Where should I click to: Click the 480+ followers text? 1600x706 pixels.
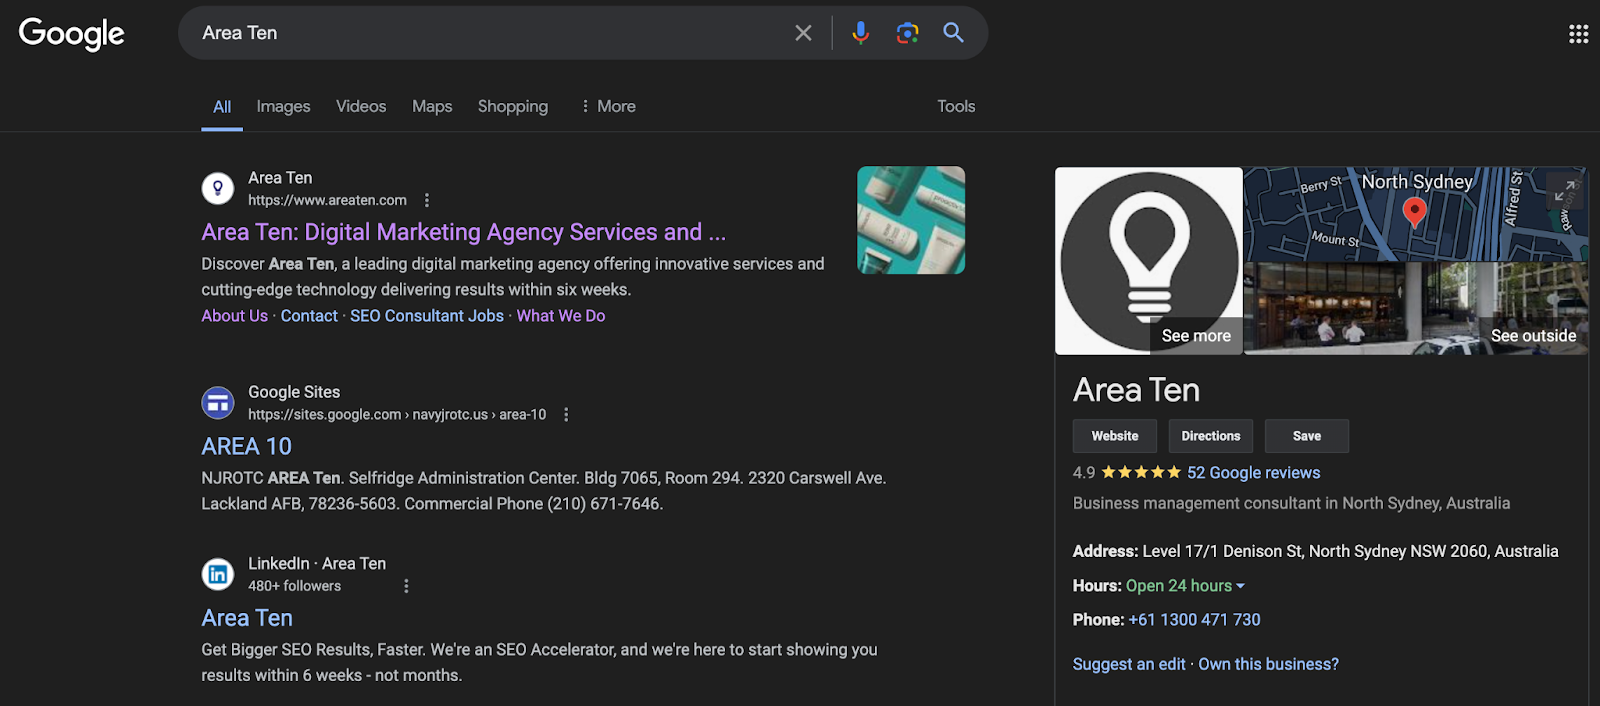point(295,586)
